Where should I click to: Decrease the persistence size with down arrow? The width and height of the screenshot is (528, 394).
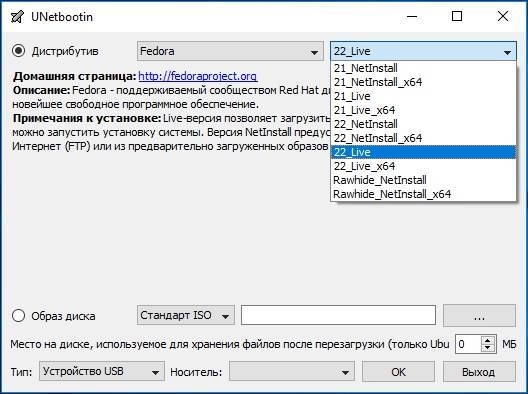[488, 348]
